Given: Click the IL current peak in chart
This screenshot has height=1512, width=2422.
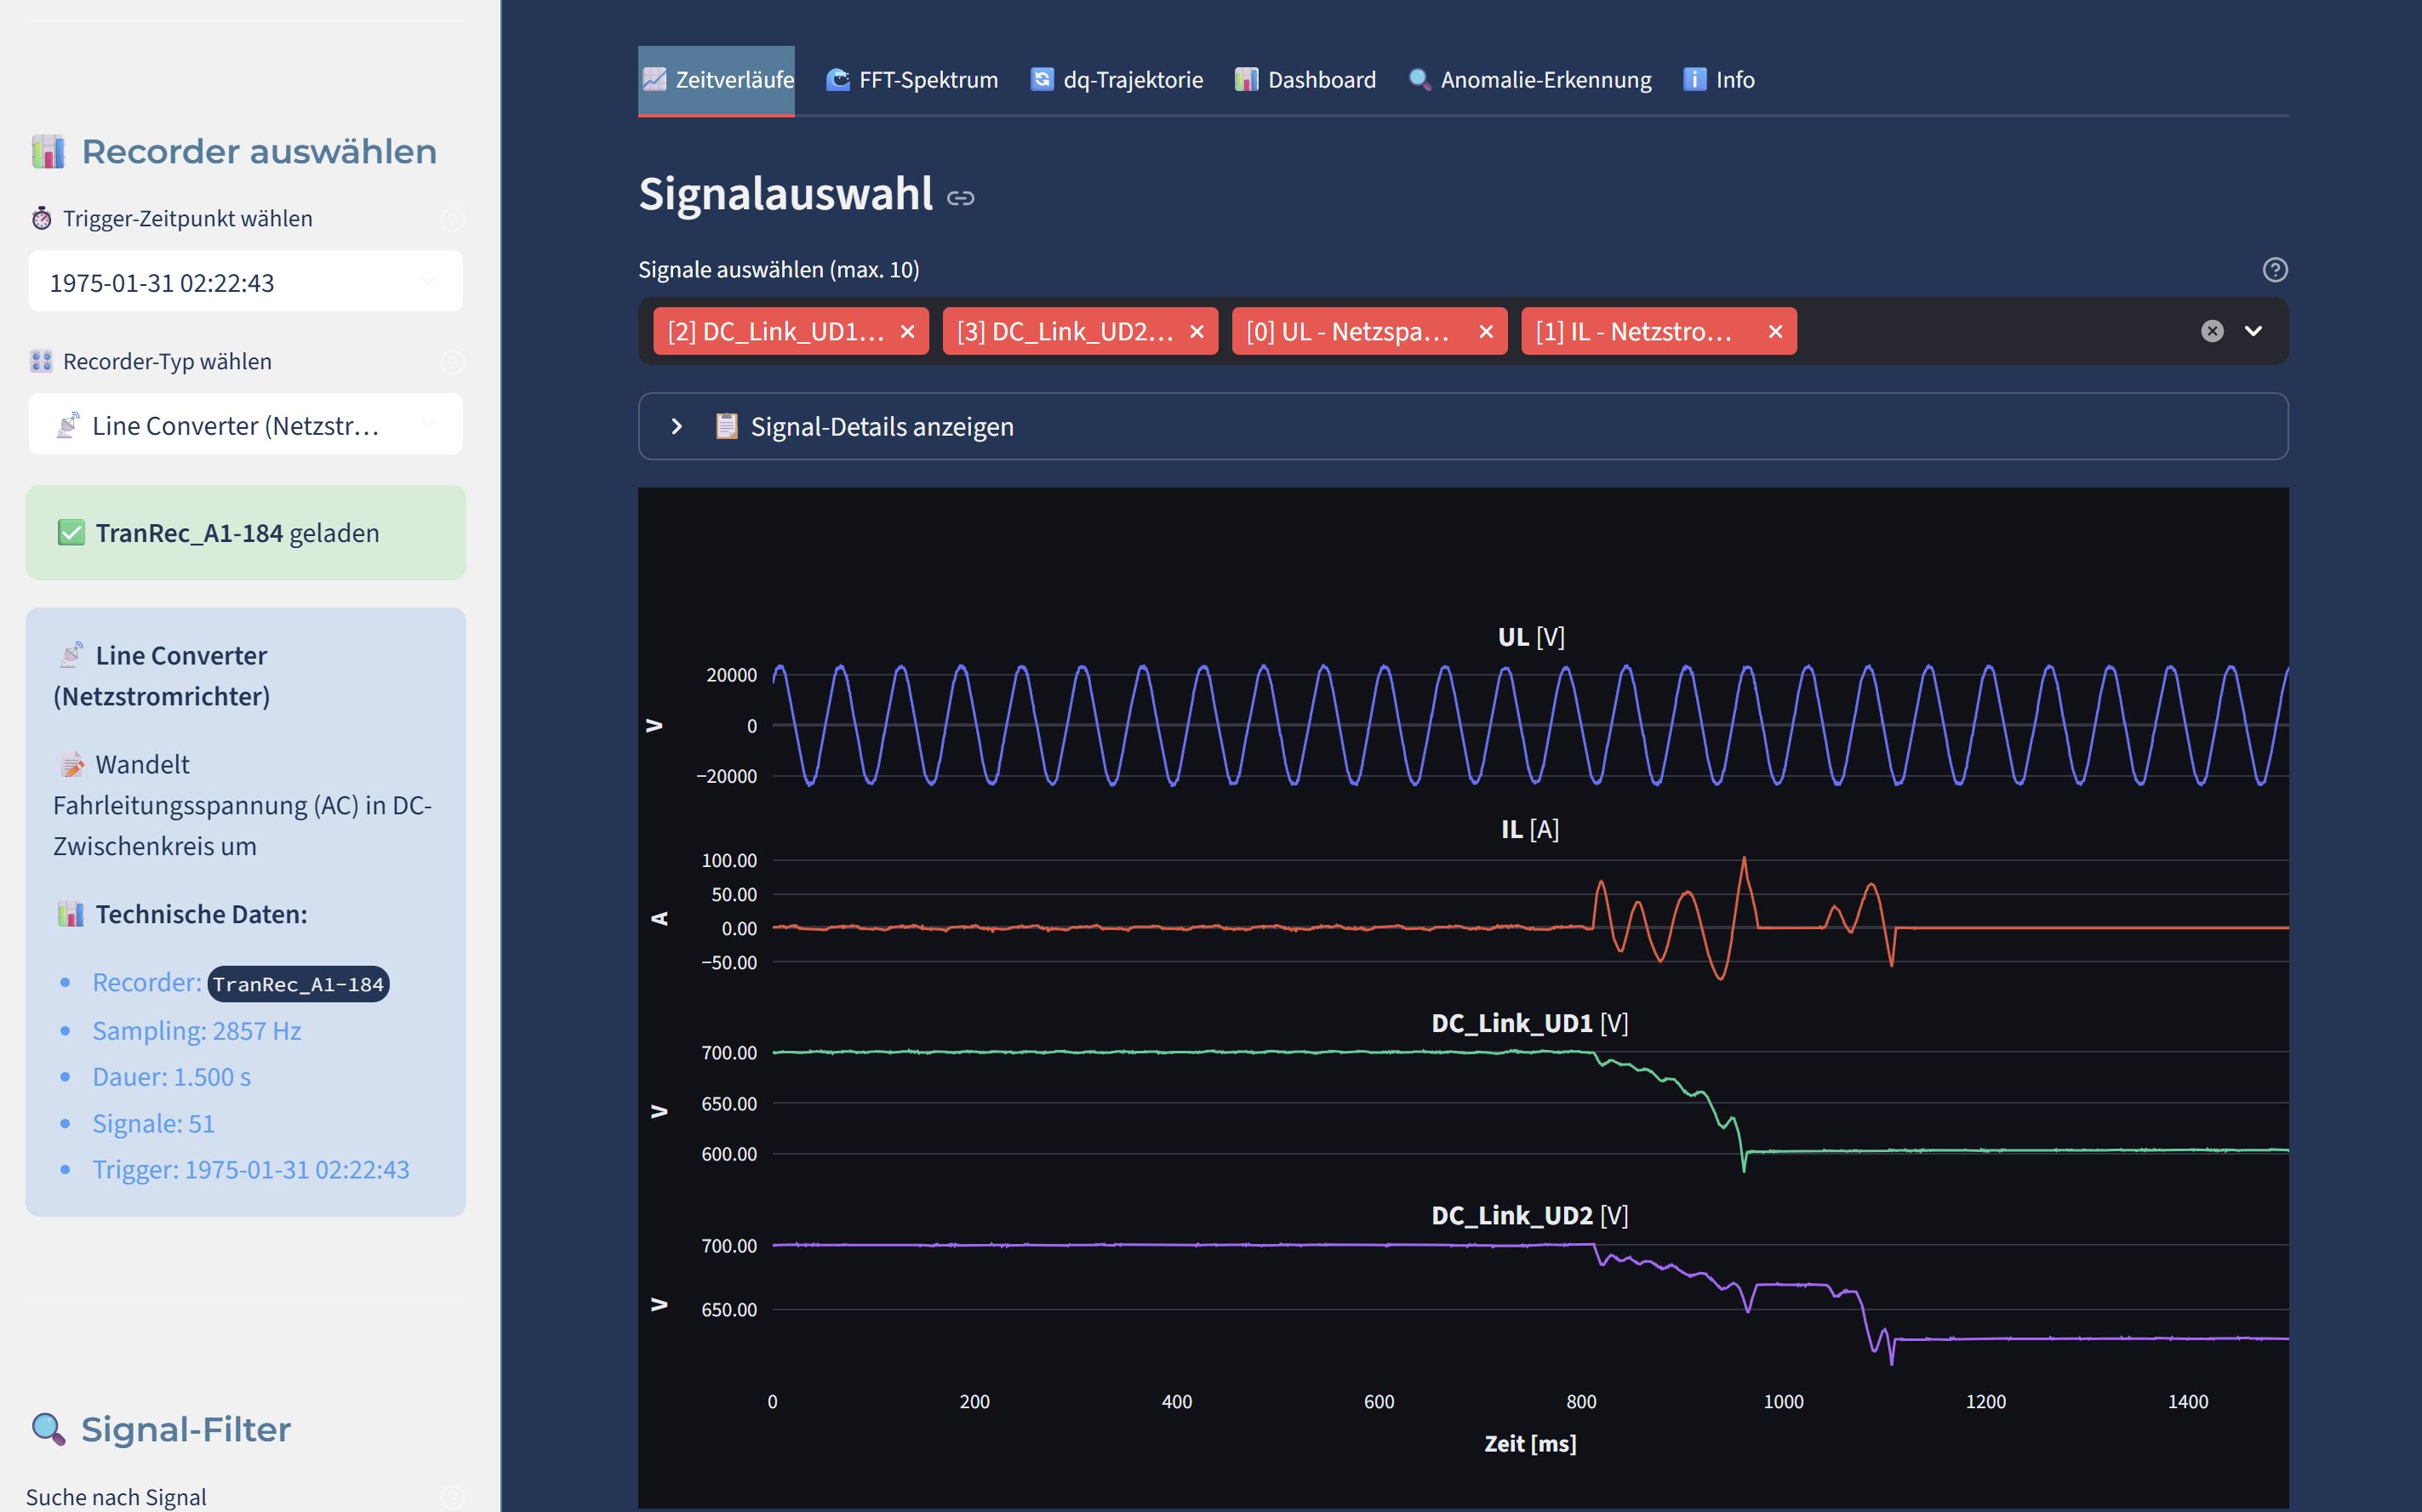Looking at the screenshot, I should [1744, 859].
